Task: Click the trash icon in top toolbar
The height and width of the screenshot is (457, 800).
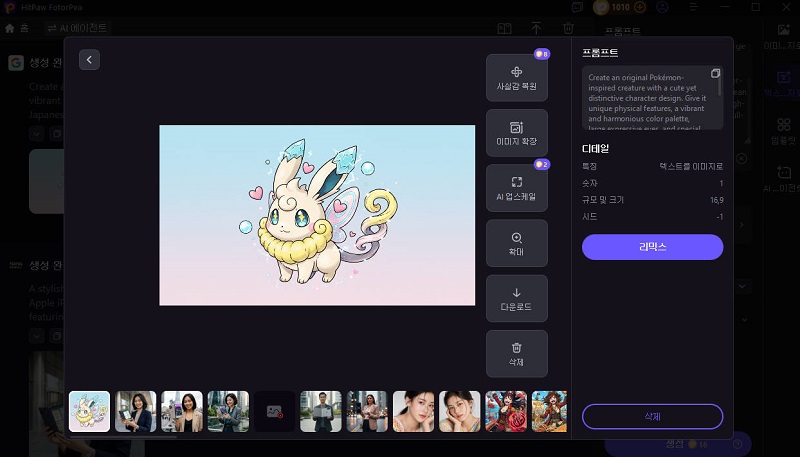Action: point(568,28)
